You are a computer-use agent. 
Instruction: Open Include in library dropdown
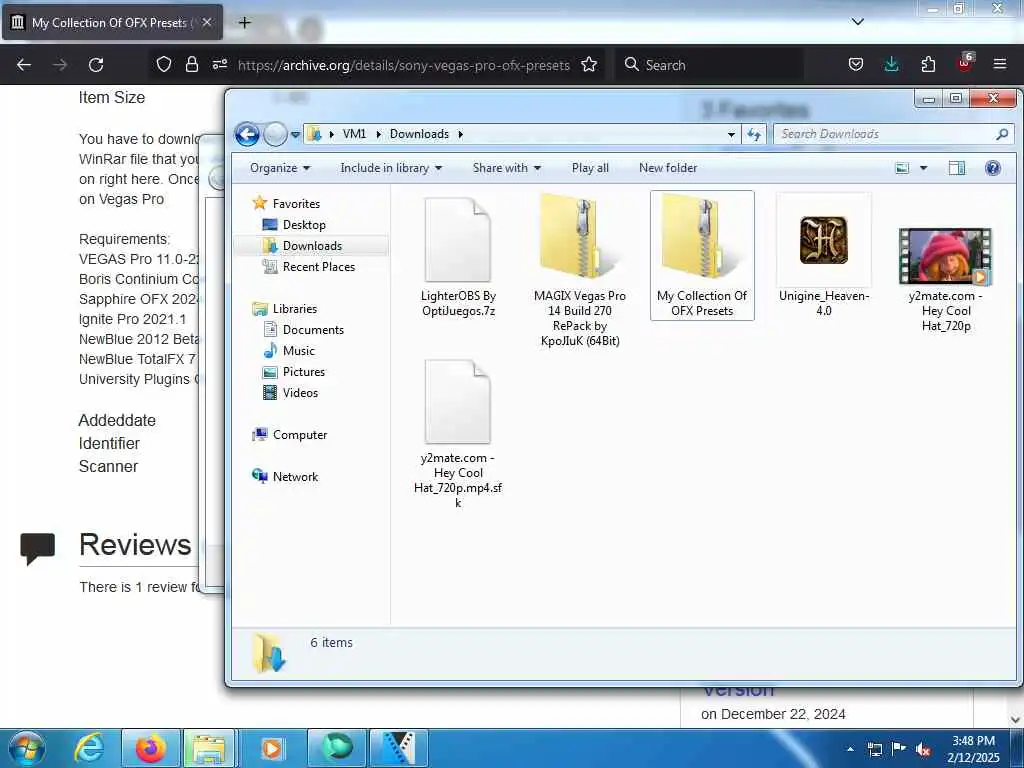(391, 168)
